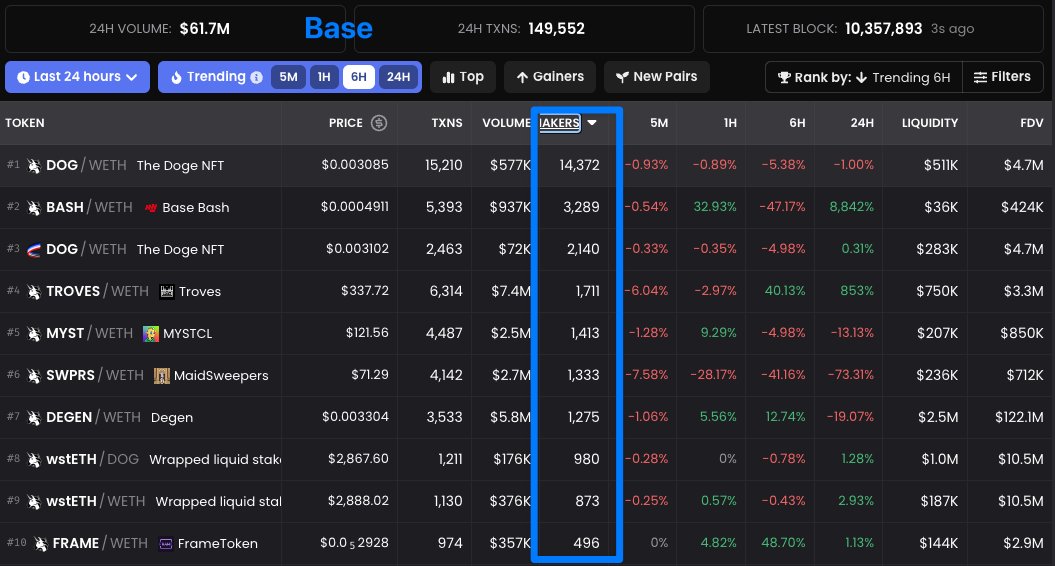Screen dimensions: 1055x566
Task: Open the Top tokens view
Action: point(463,77)
